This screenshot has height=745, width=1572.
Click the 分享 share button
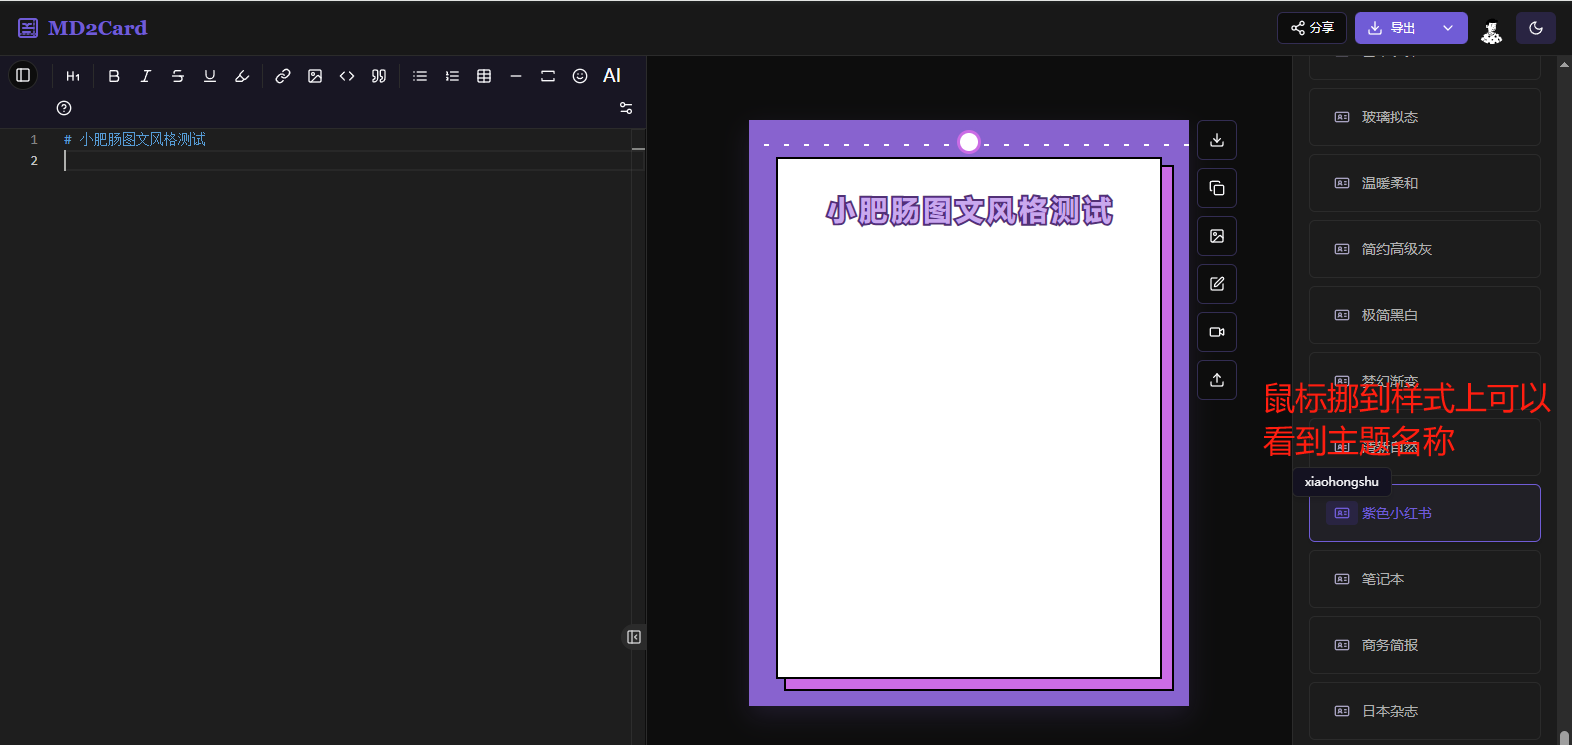1312,28
